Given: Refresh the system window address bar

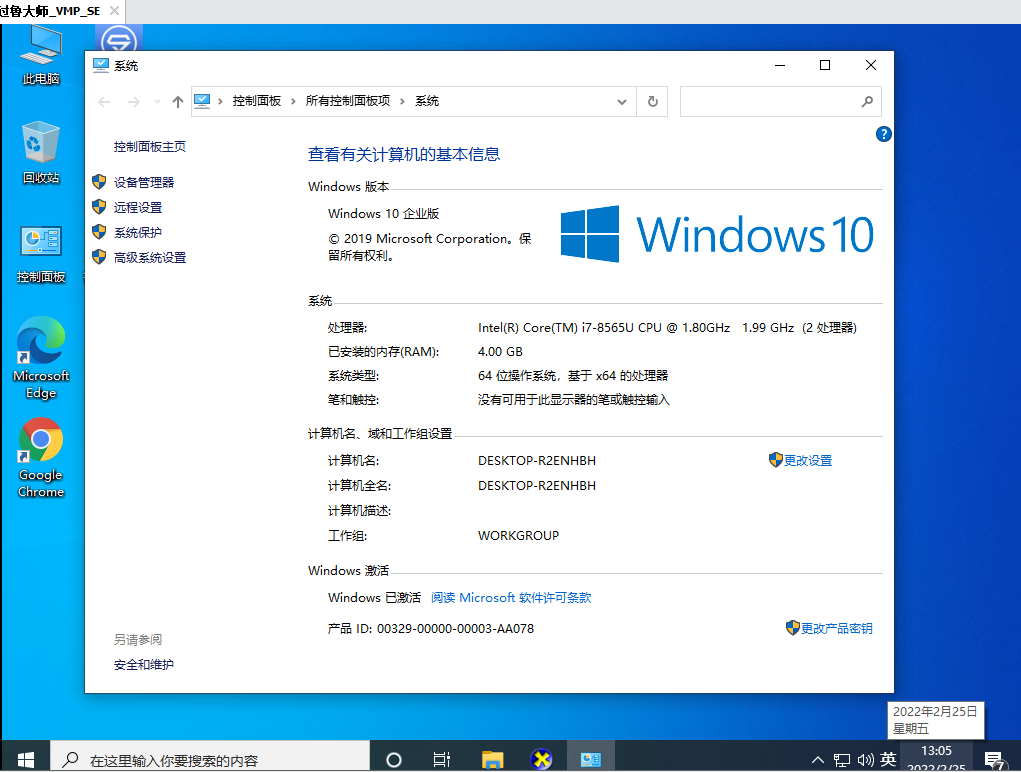Looking at the screenshot, I should [652, 102].
